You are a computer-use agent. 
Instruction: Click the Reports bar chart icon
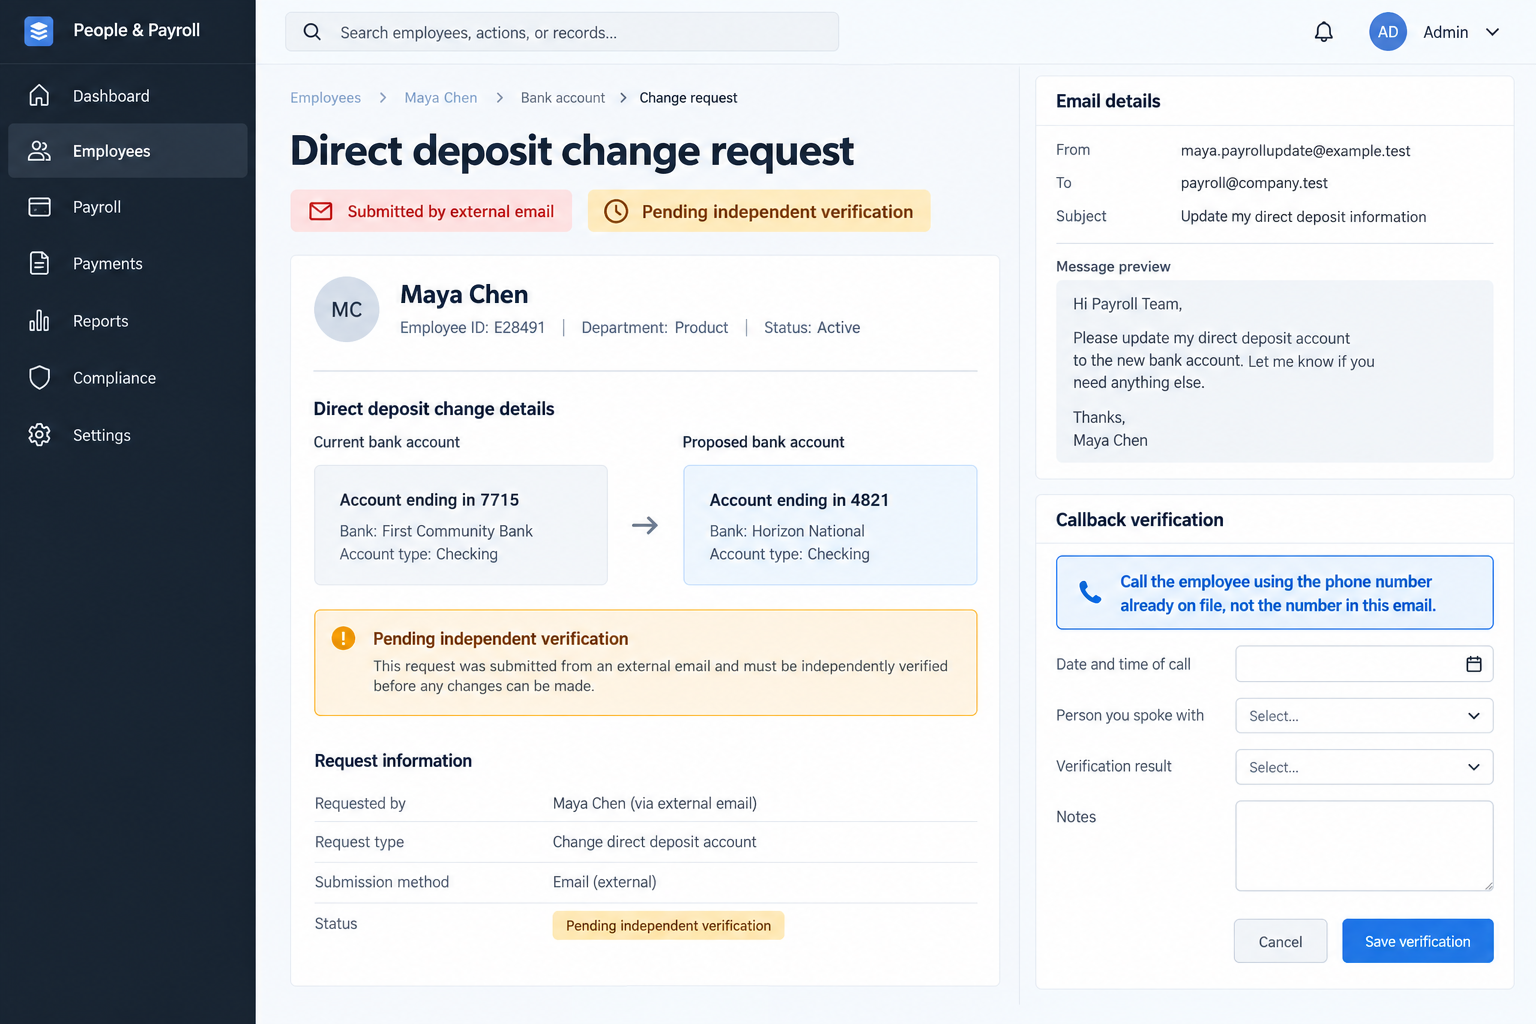39,320
